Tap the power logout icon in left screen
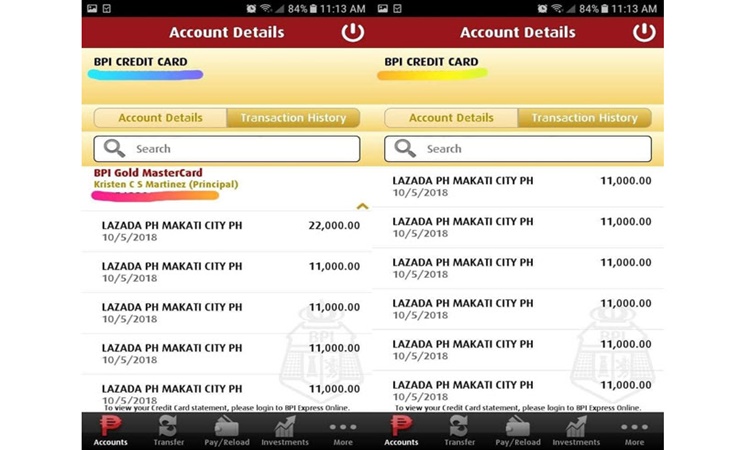 coord(352,32)
